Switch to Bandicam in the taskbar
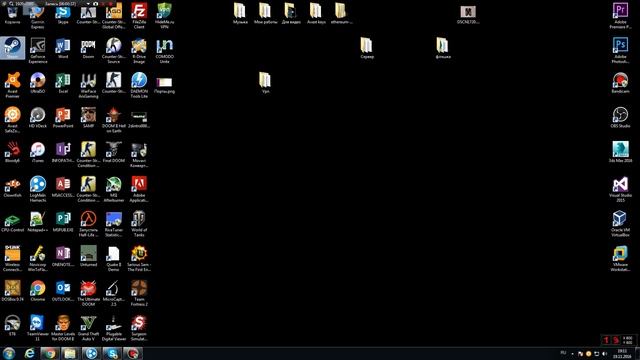 click(x=133, y=353)
